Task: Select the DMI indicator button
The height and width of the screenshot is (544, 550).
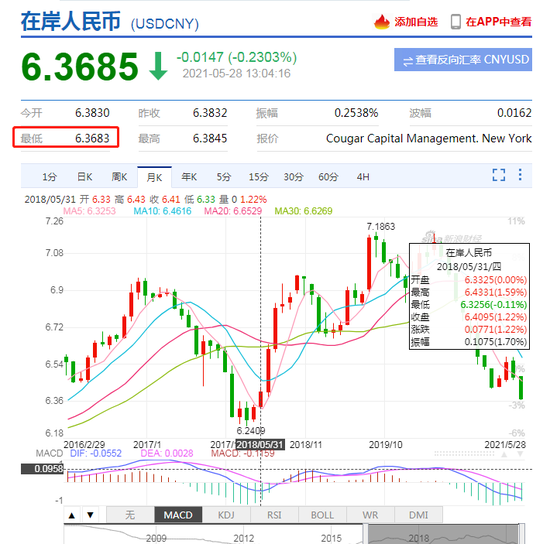Action: [418, 515]
